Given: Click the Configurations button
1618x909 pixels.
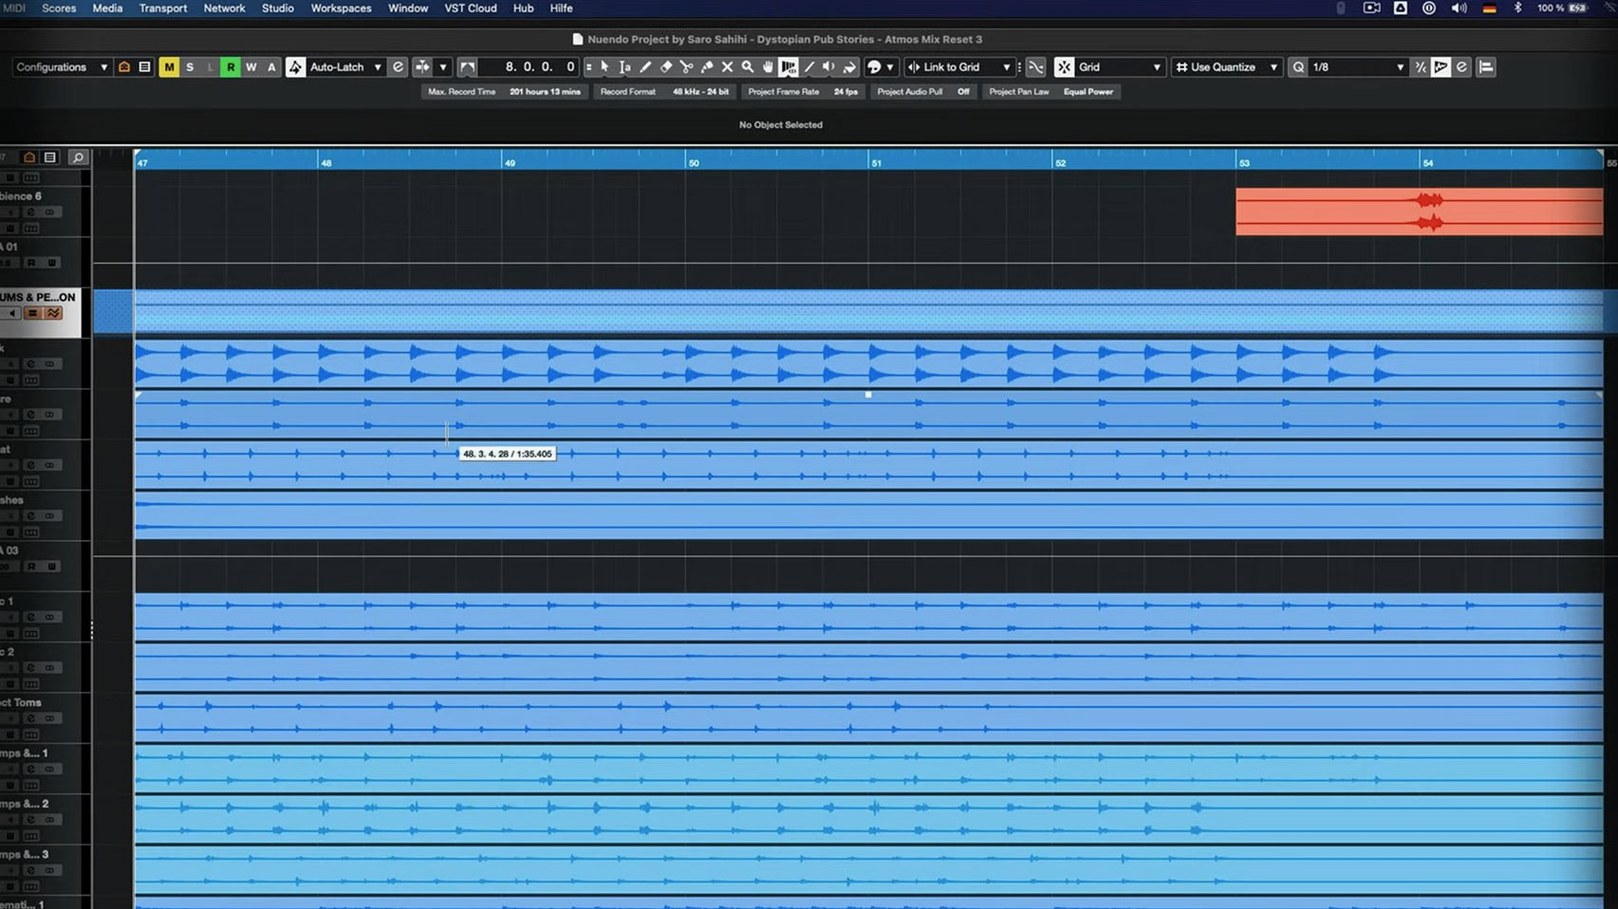Looking at the screenshot, I should point(61,67).
